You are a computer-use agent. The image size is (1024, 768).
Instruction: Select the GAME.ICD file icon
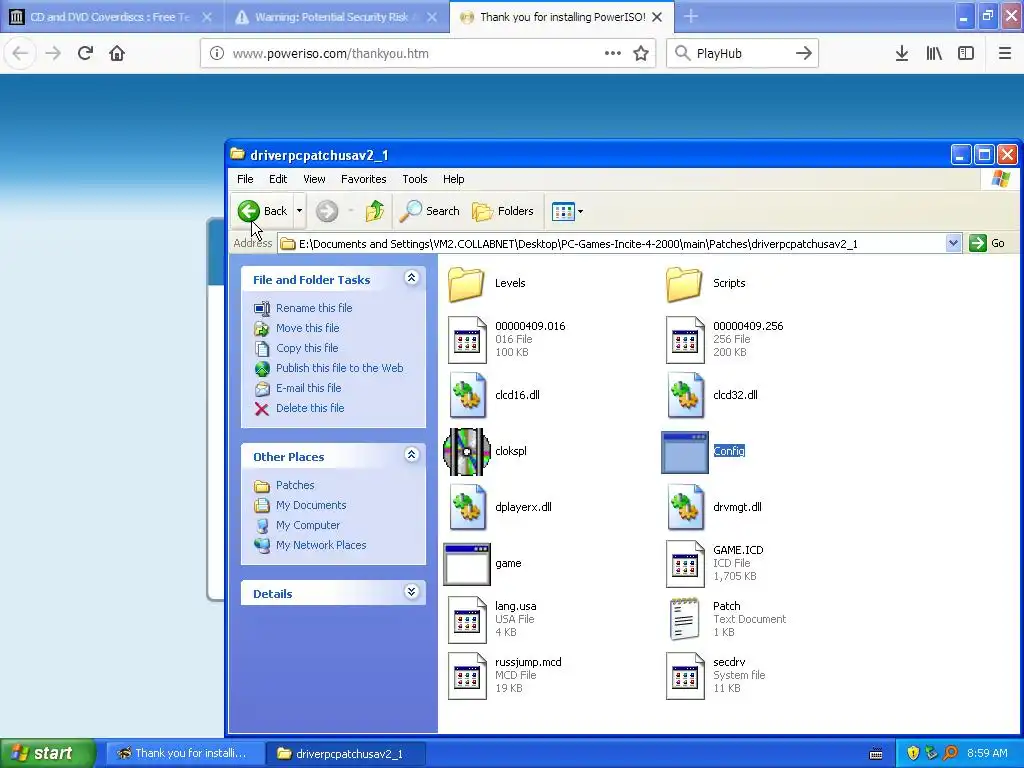point(685,564)
